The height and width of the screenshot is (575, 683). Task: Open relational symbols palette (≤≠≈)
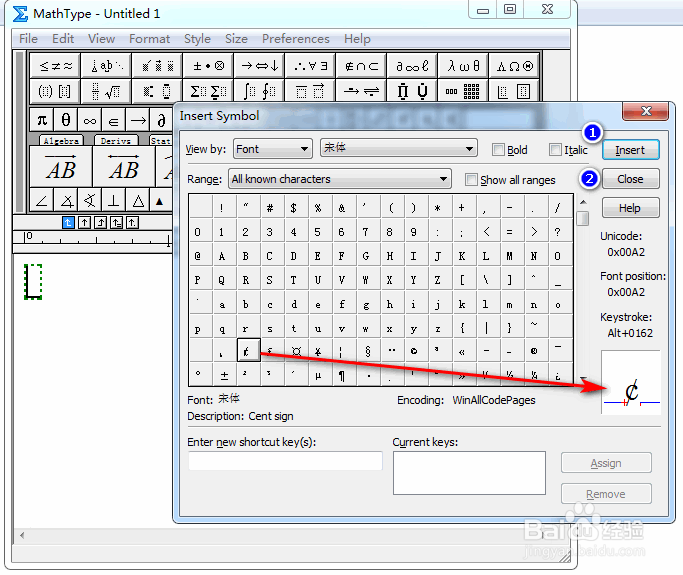pos(55,66)
